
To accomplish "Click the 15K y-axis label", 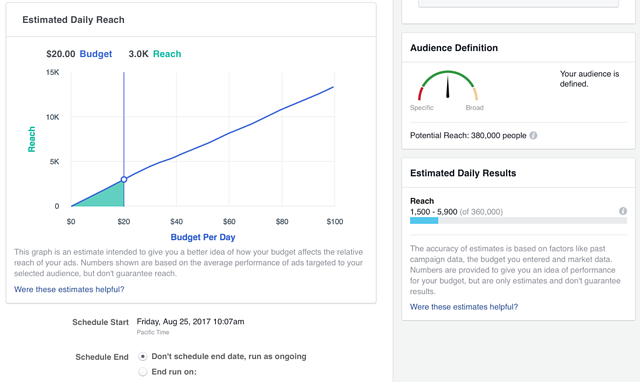I will pyautogui.click(x=53, y=72).
